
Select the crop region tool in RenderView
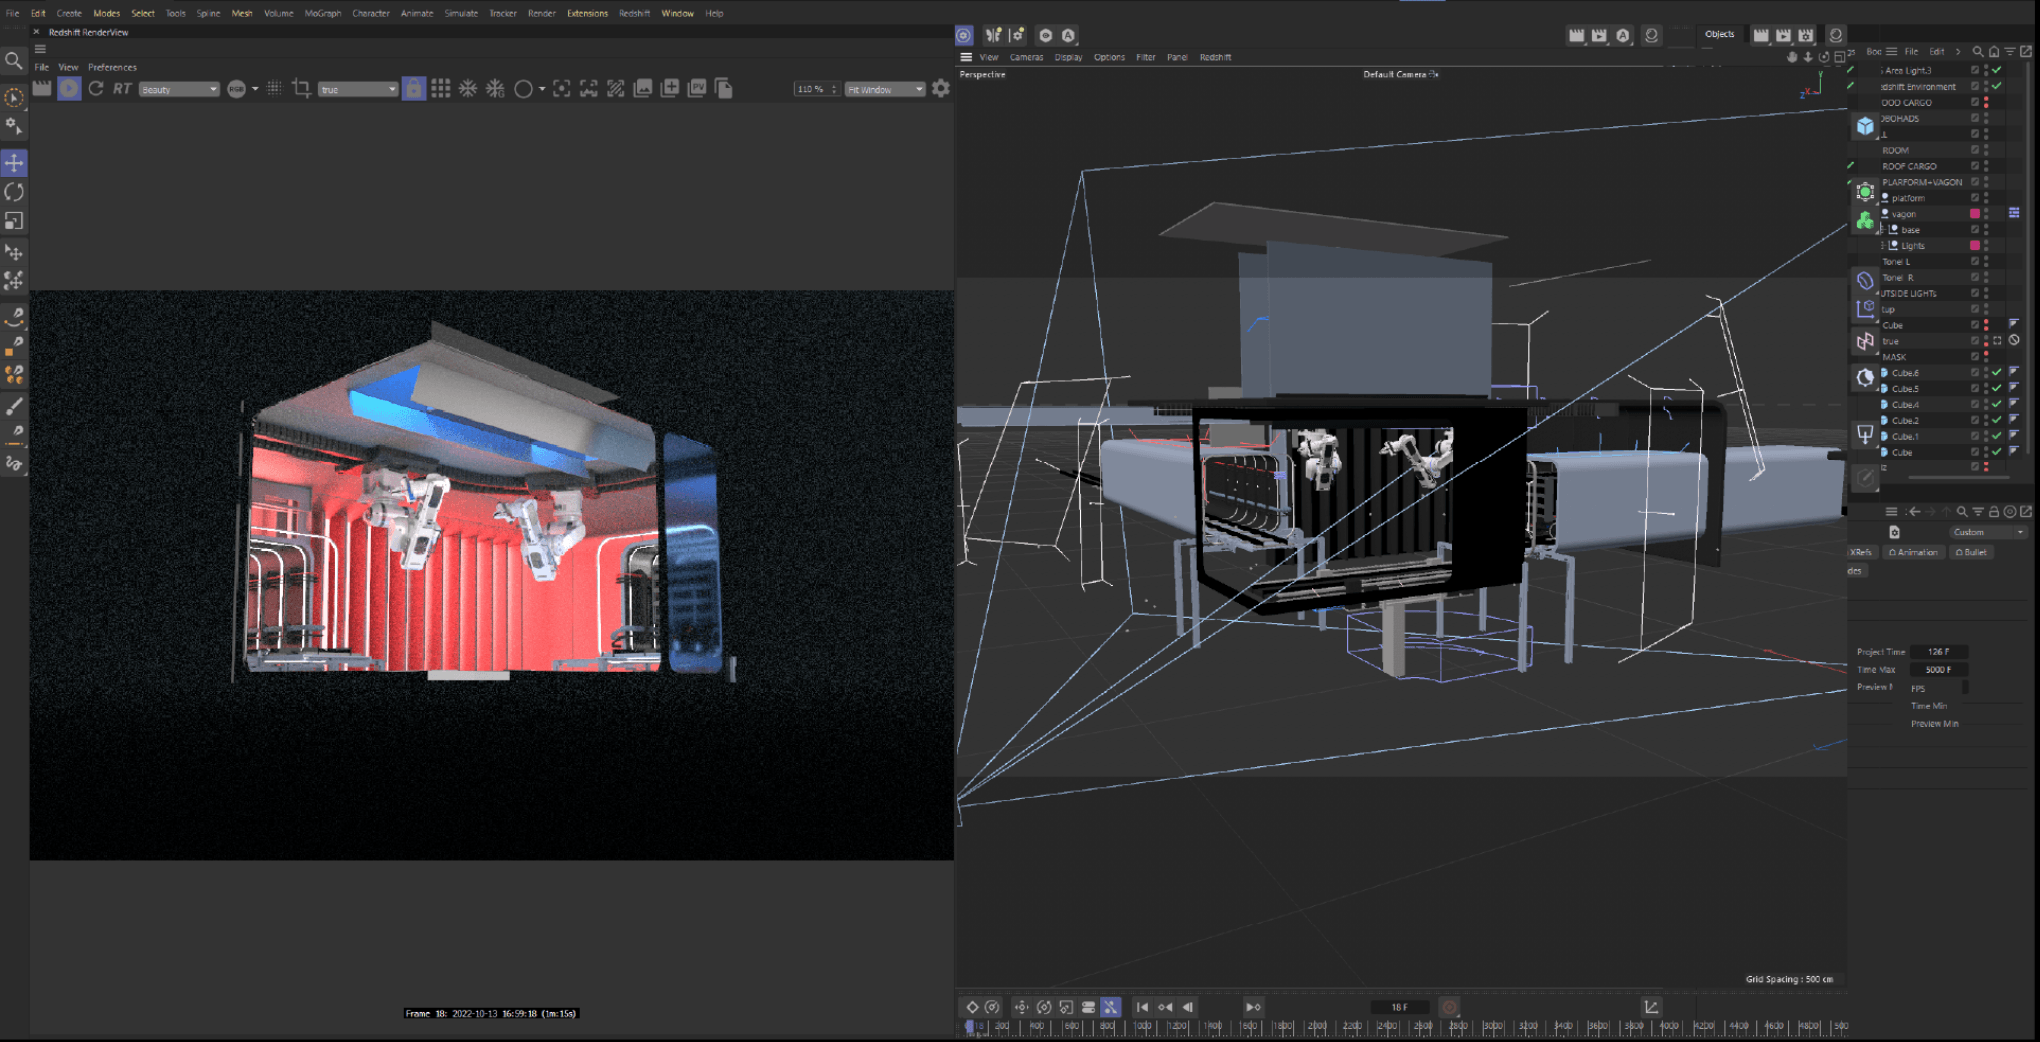click(301, 89)
